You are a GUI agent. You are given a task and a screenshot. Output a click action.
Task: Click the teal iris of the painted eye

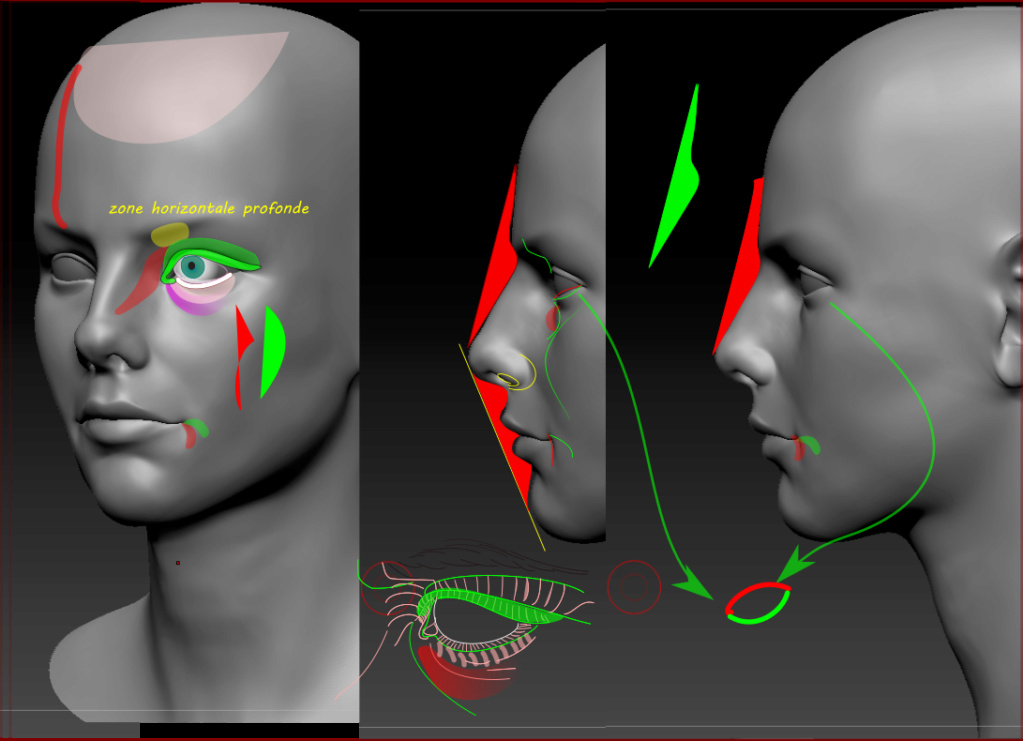tap(192, 265)
